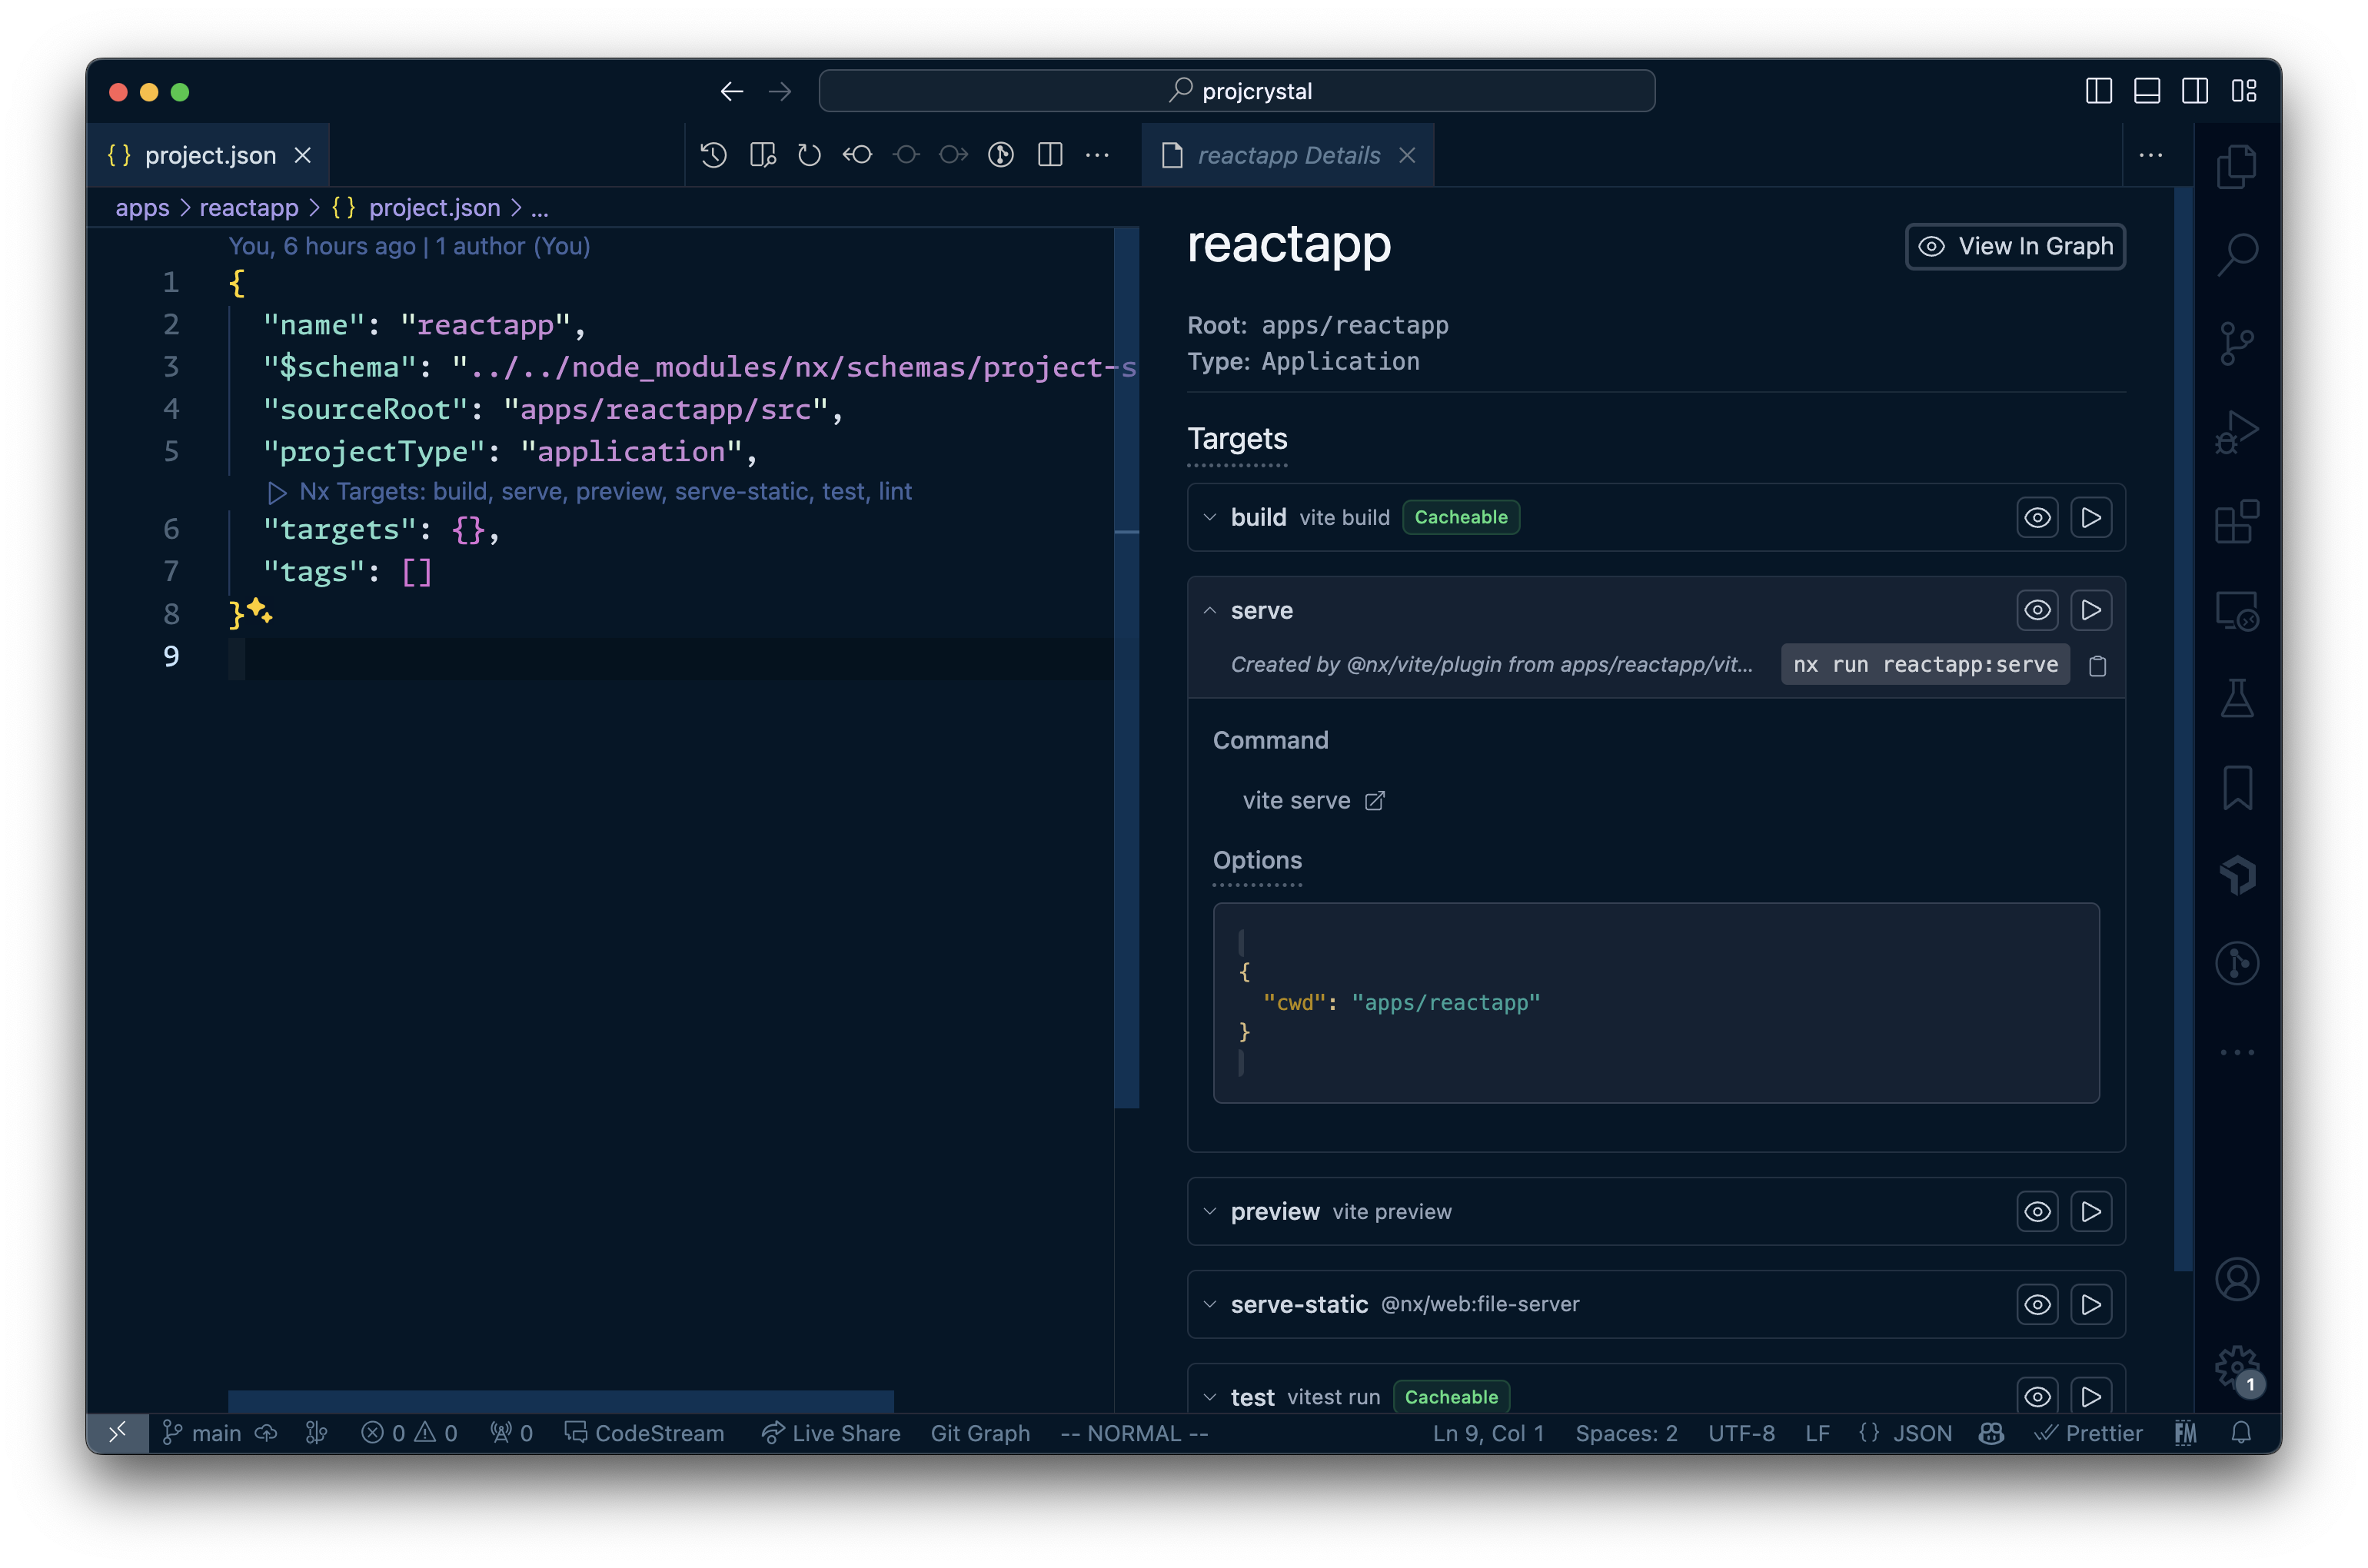2368x1568 pixels.
Task: Open the Bookmarks view icon
Action: click(x=2237, y=788)
